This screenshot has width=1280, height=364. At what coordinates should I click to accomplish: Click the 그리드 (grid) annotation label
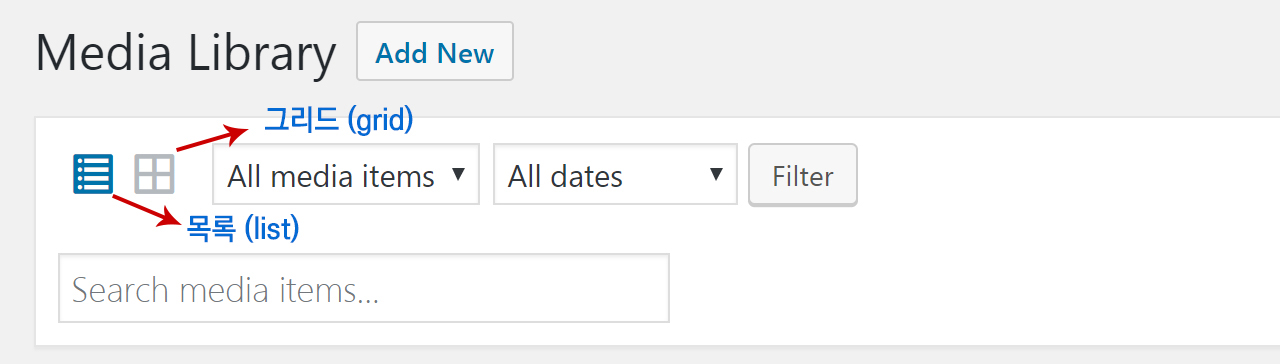[x=338, y=120]
